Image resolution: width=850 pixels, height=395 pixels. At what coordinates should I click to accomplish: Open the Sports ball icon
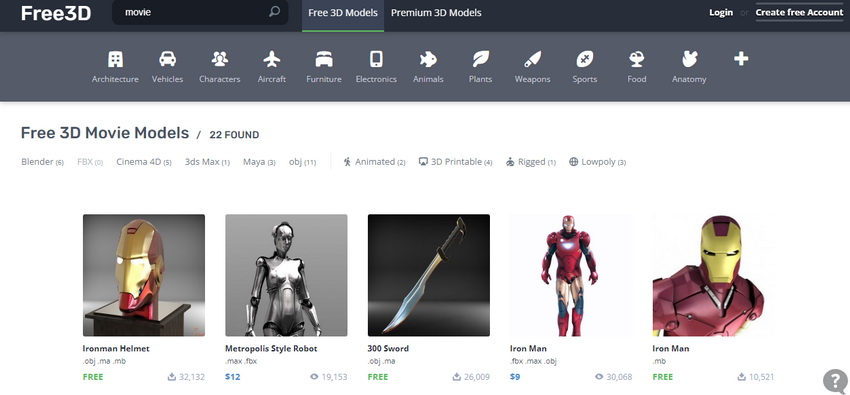point(584,59)
